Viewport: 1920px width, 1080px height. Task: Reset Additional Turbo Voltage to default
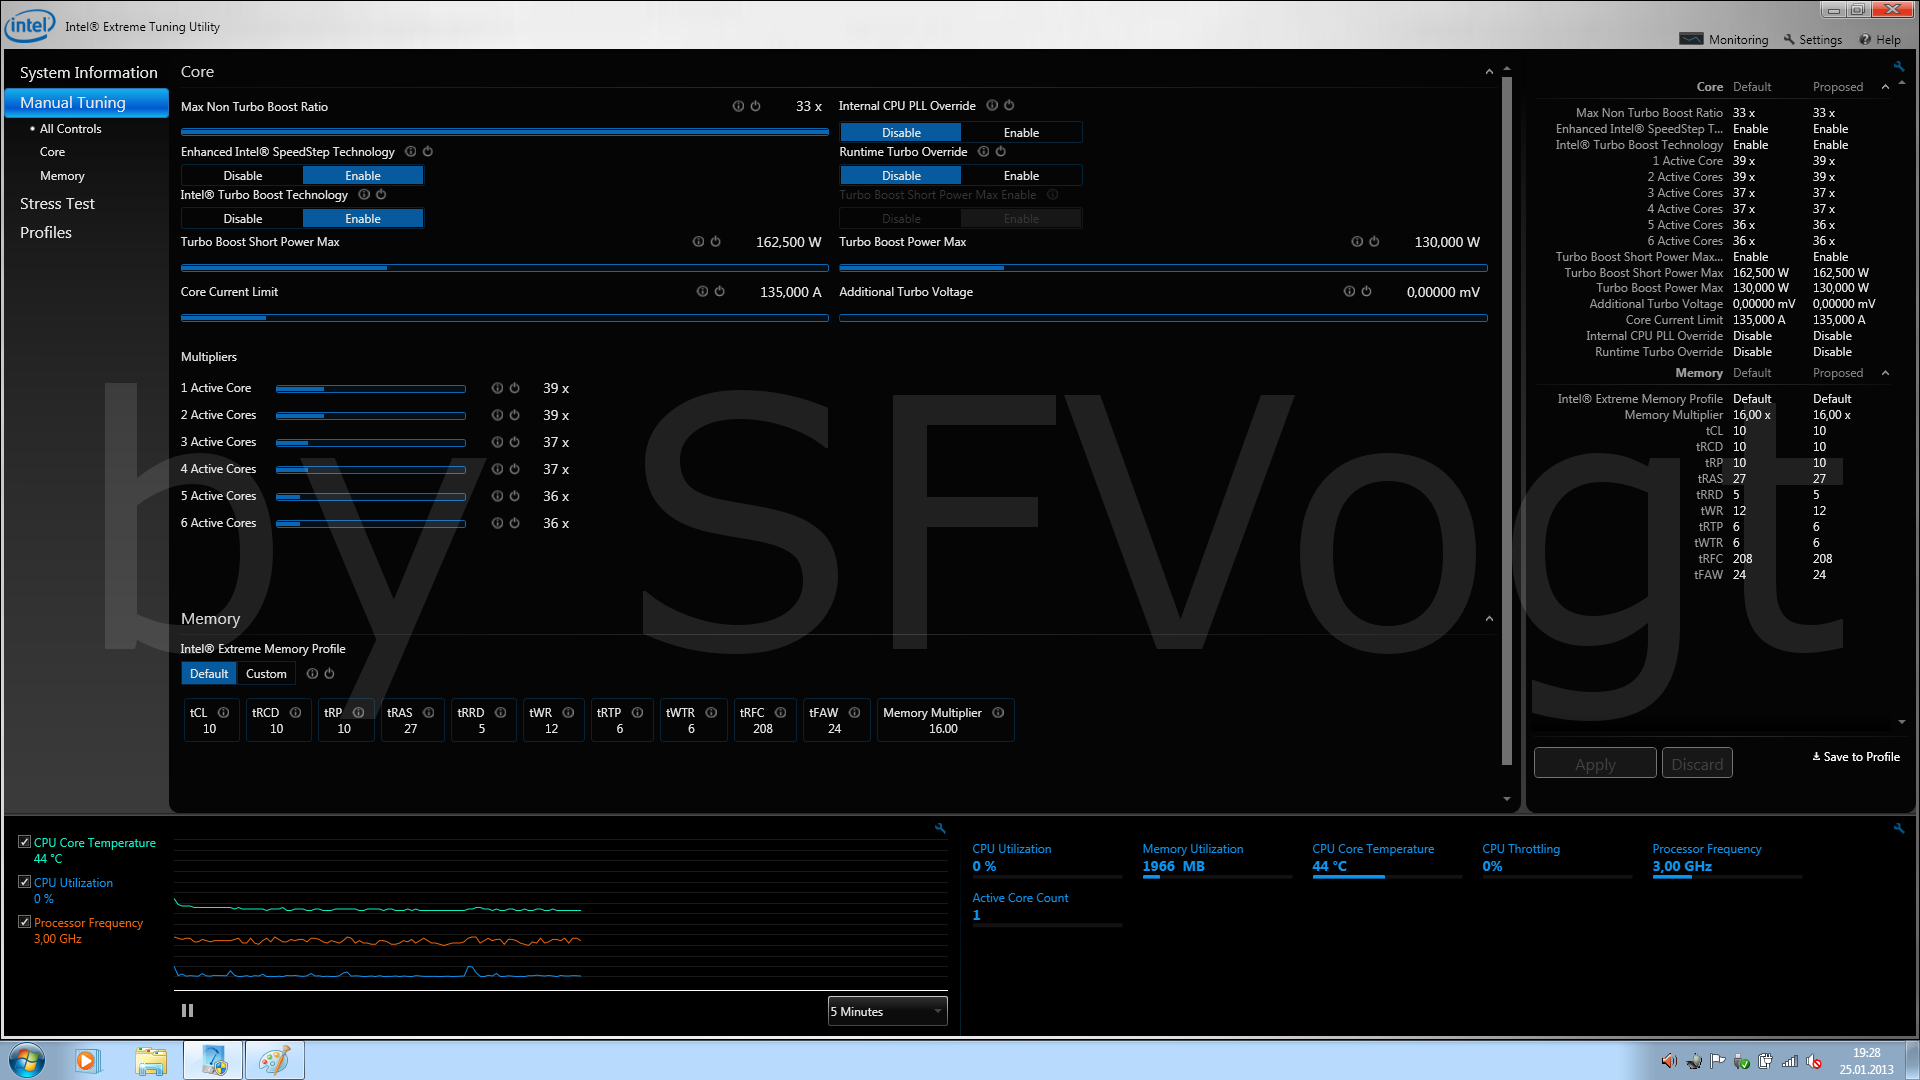click(1366, 292)
